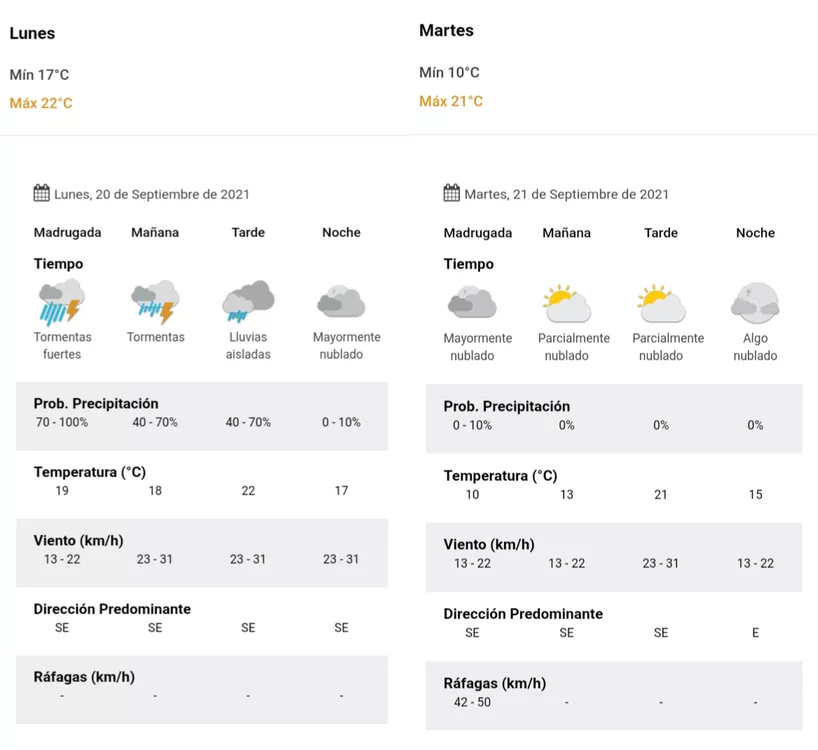
Task: Select the Lluvias aisladas rain cloud icon
Action: [x=247, y=299]
